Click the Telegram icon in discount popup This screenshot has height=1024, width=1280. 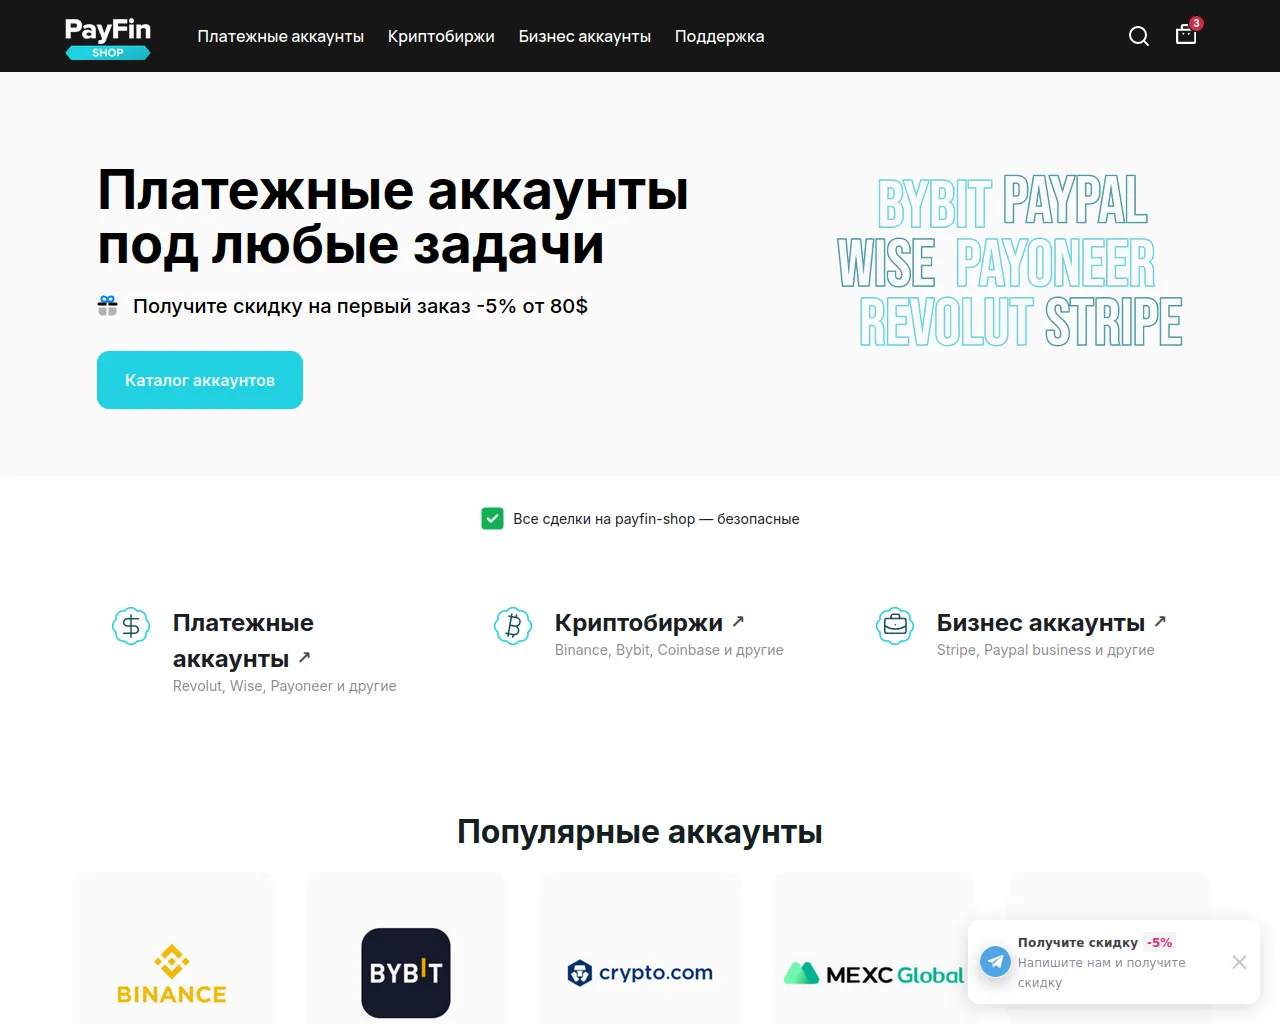pyautogui.click(x=995, y=961)
